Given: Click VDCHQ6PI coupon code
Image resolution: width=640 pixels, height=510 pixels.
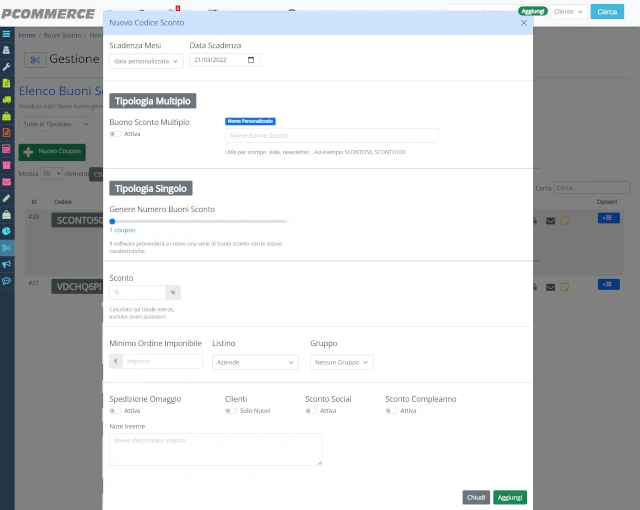Looking at the screenshot, I should [78, 287].
